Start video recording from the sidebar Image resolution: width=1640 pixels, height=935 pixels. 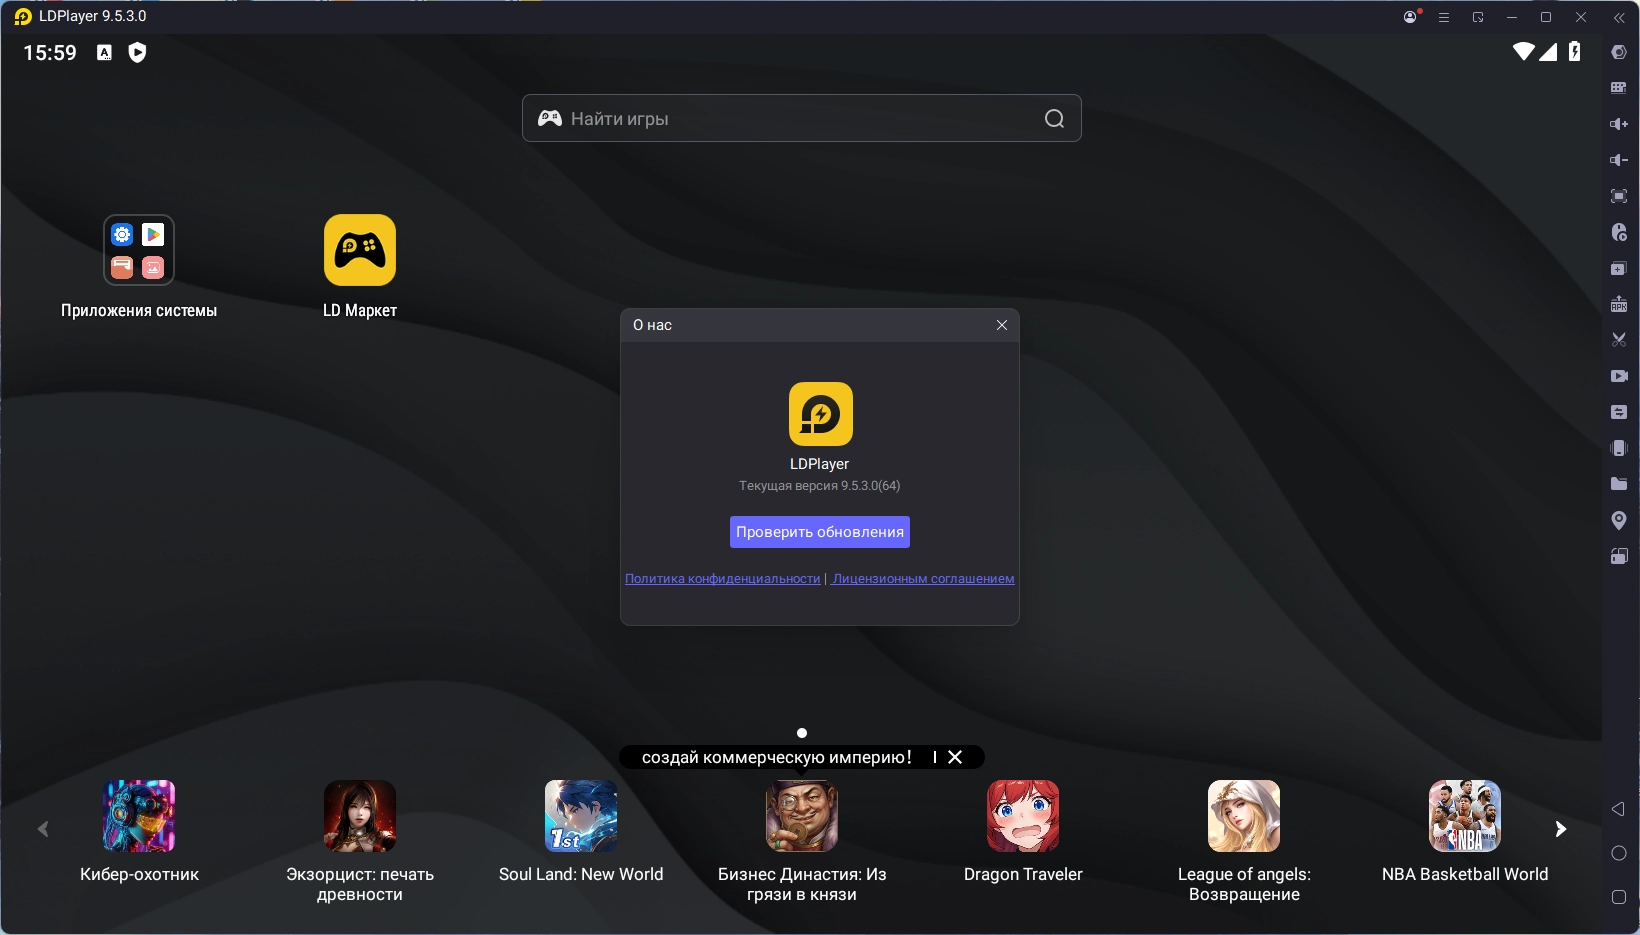1619,376
